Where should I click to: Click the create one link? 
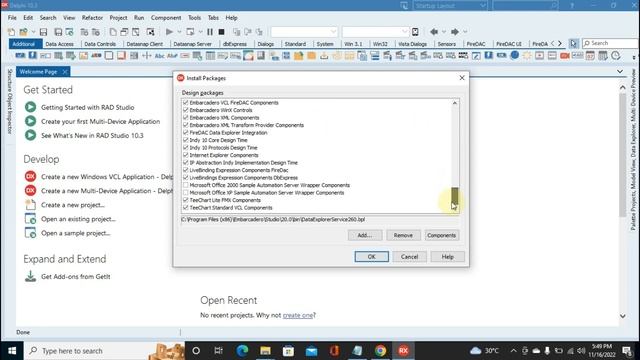click(x=298, y=315)
